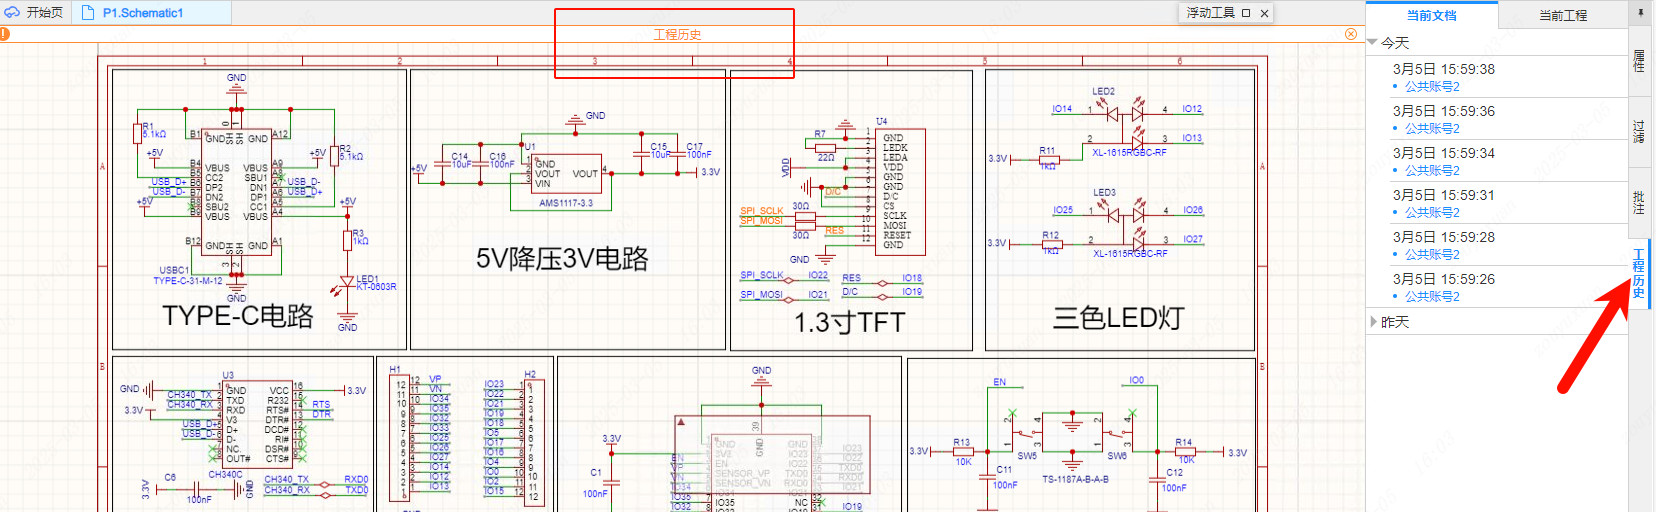Collapse the 今天 history group
Viewport: 1656px width, 512px height.
pos(1373,43)
